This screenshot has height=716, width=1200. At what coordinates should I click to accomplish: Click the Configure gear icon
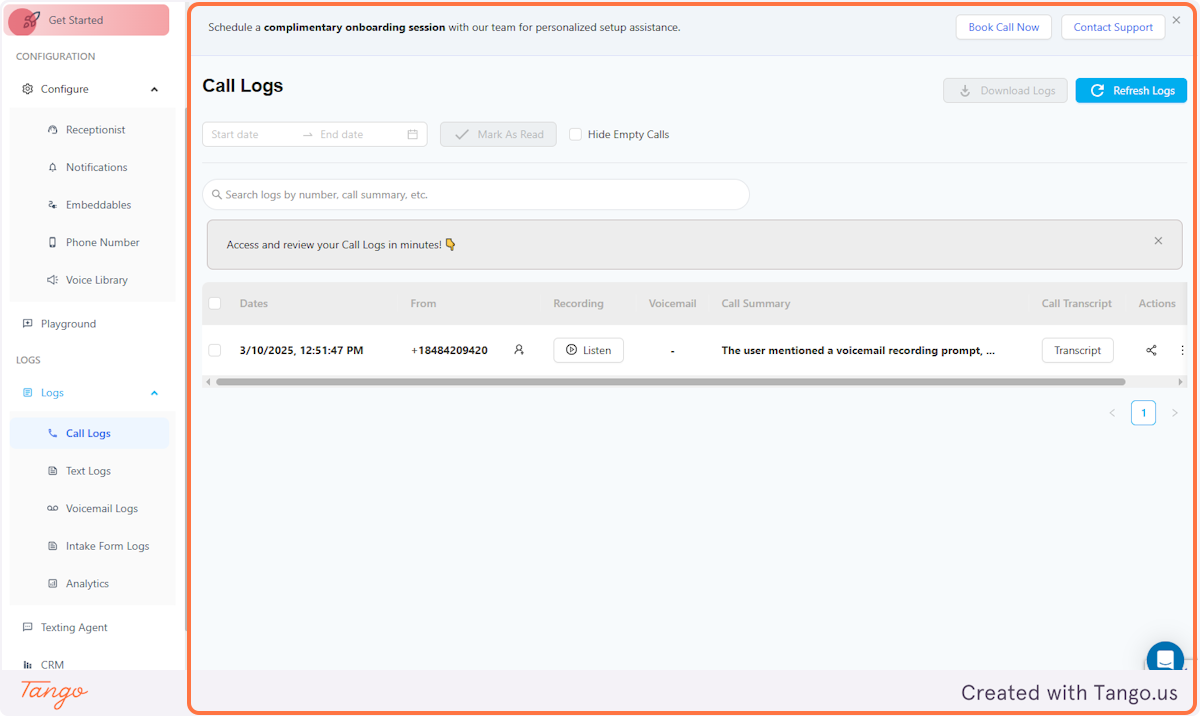(27, 89)
